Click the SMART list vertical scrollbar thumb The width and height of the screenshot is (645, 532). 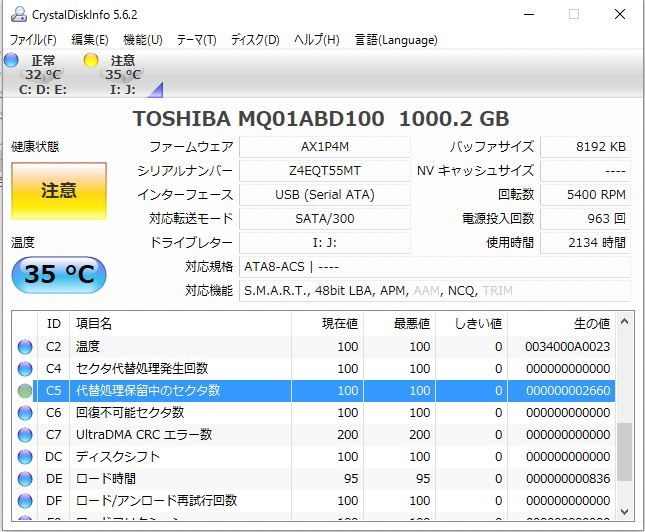click(624, 452)
